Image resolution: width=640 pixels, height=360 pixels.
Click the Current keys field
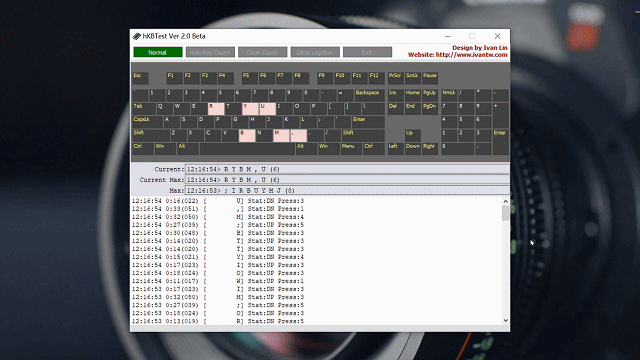pos(347,169)
